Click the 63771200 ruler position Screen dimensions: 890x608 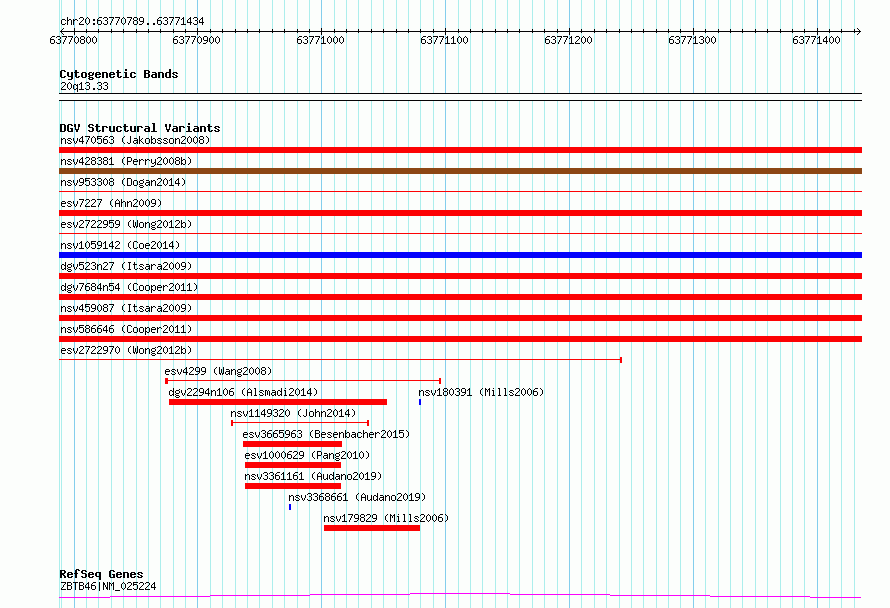pyautogui.click(x=568, y=40)
